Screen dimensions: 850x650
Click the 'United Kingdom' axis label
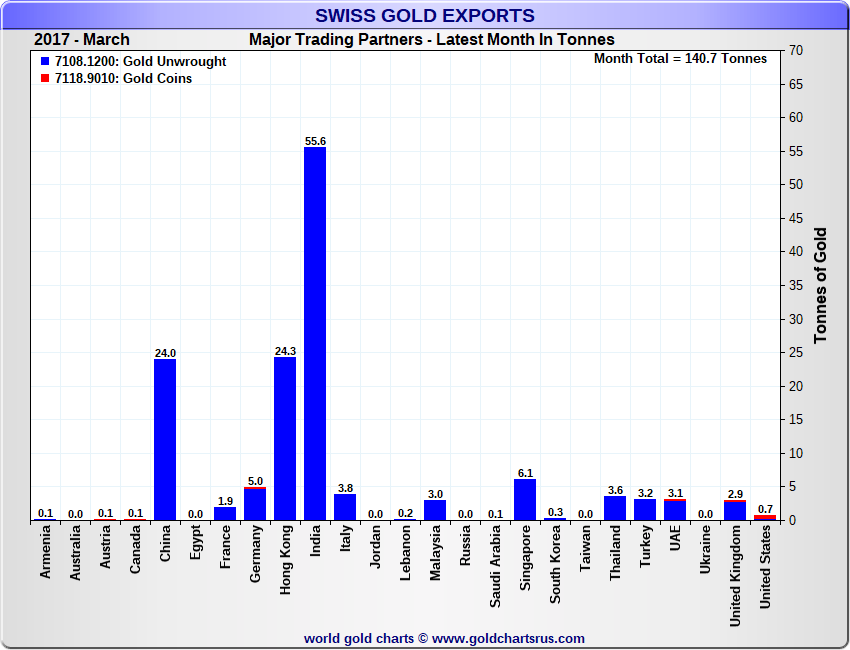[x=736, y=576]
